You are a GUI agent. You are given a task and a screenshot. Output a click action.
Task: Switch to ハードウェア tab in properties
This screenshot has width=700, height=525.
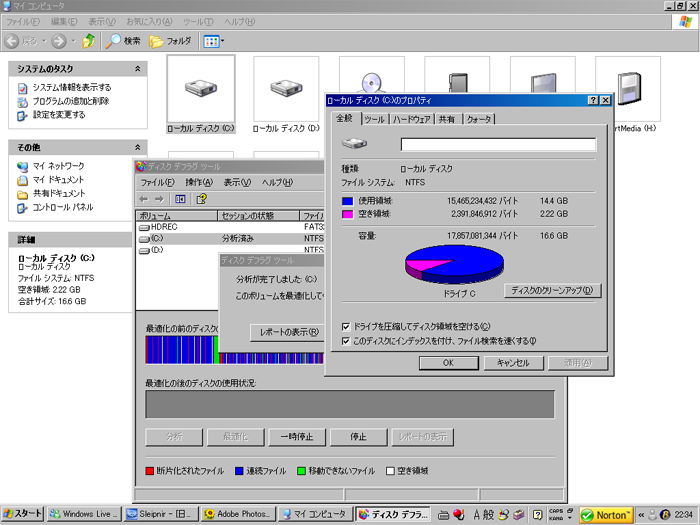point(411,120)
